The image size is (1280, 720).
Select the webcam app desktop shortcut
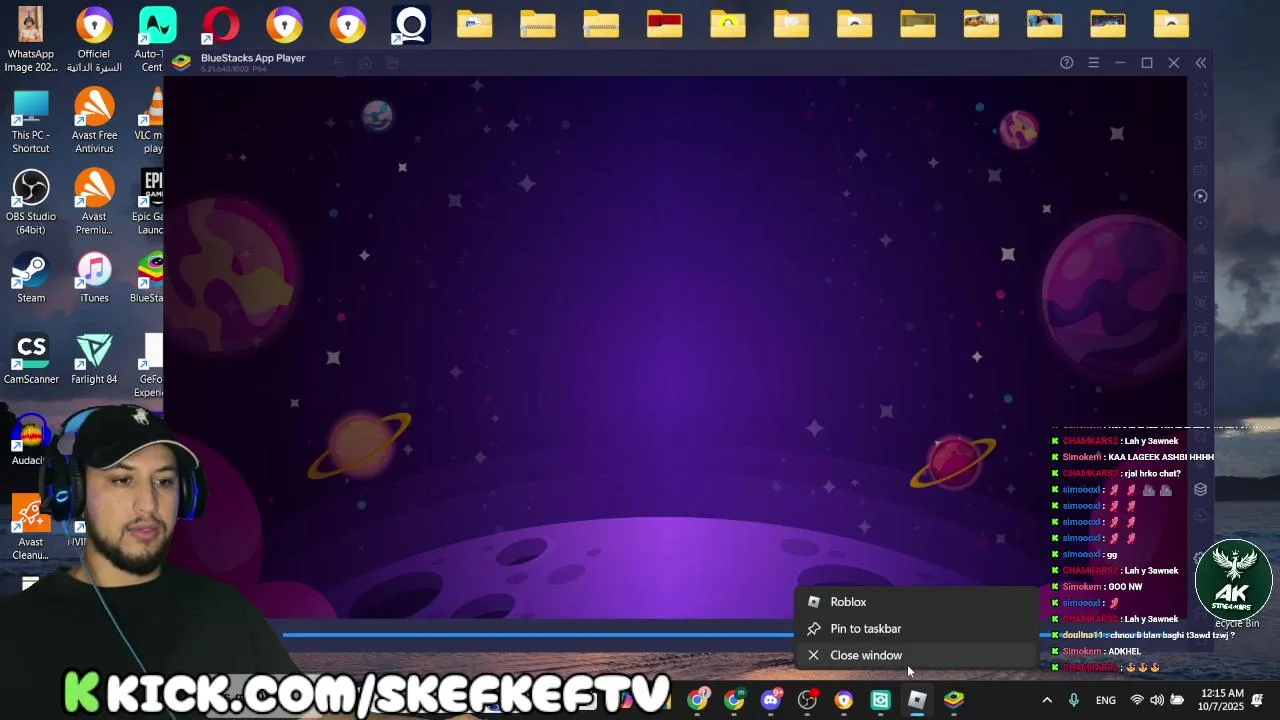point(411,25)
